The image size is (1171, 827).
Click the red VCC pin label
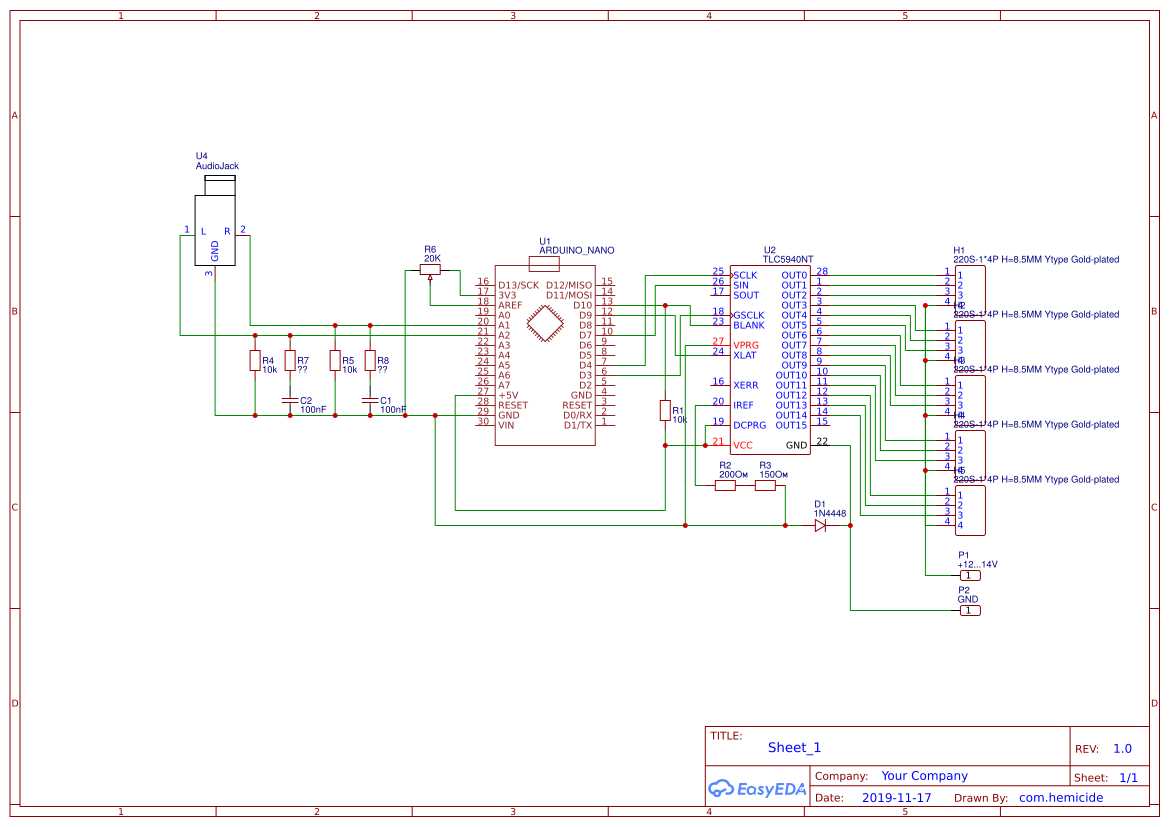point(742,445)
